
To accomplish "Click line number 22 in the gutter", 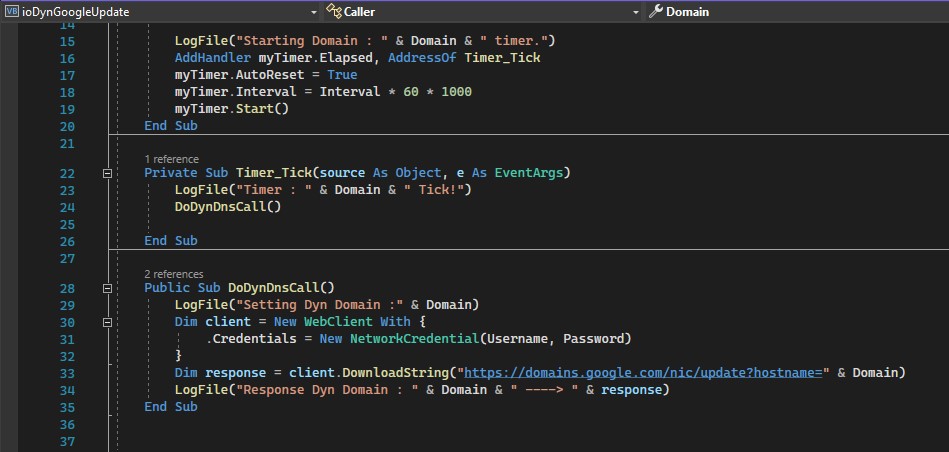I will pyautogui.click(x=68, y=174).
